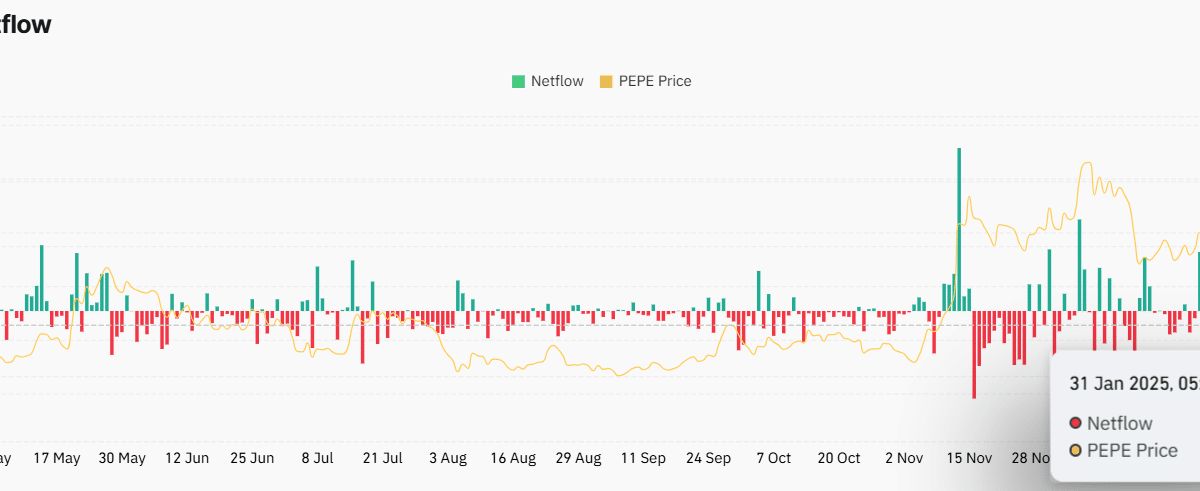Click the 17 May axis label
The height and width of the screenshot is (491, 1200).
pyautogui.click(x=56, y=458)
